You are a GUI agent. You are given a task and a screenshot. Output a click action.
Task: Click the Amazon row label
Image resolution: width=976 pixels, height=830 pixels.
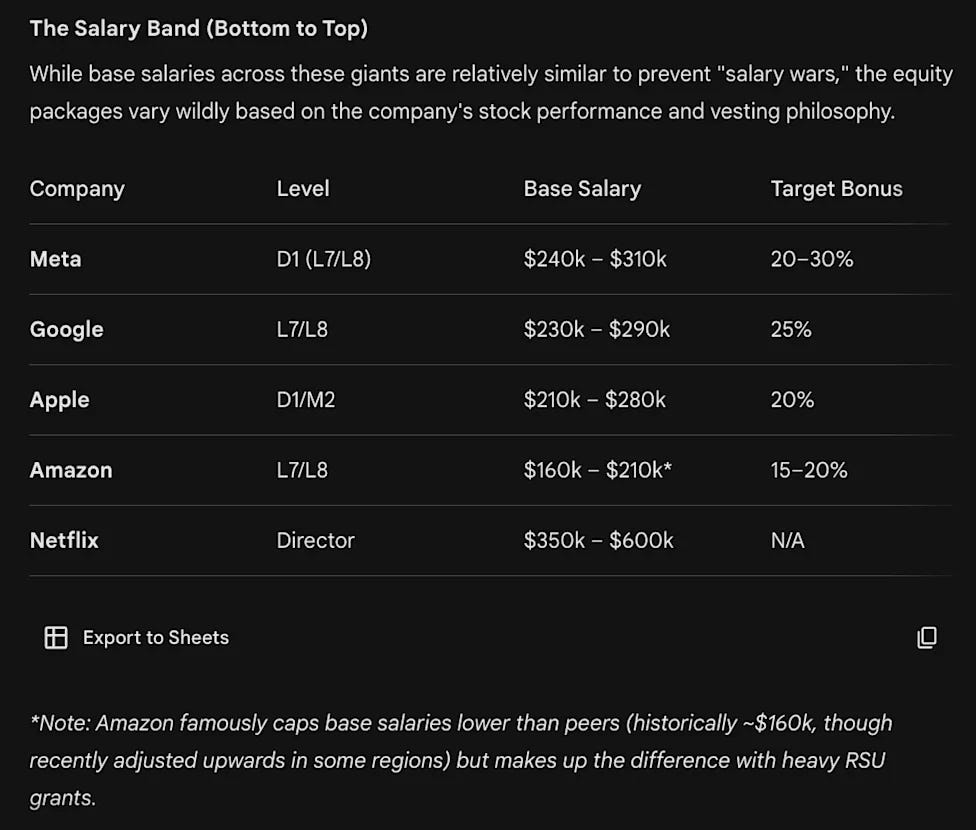[x=71, y=470]
